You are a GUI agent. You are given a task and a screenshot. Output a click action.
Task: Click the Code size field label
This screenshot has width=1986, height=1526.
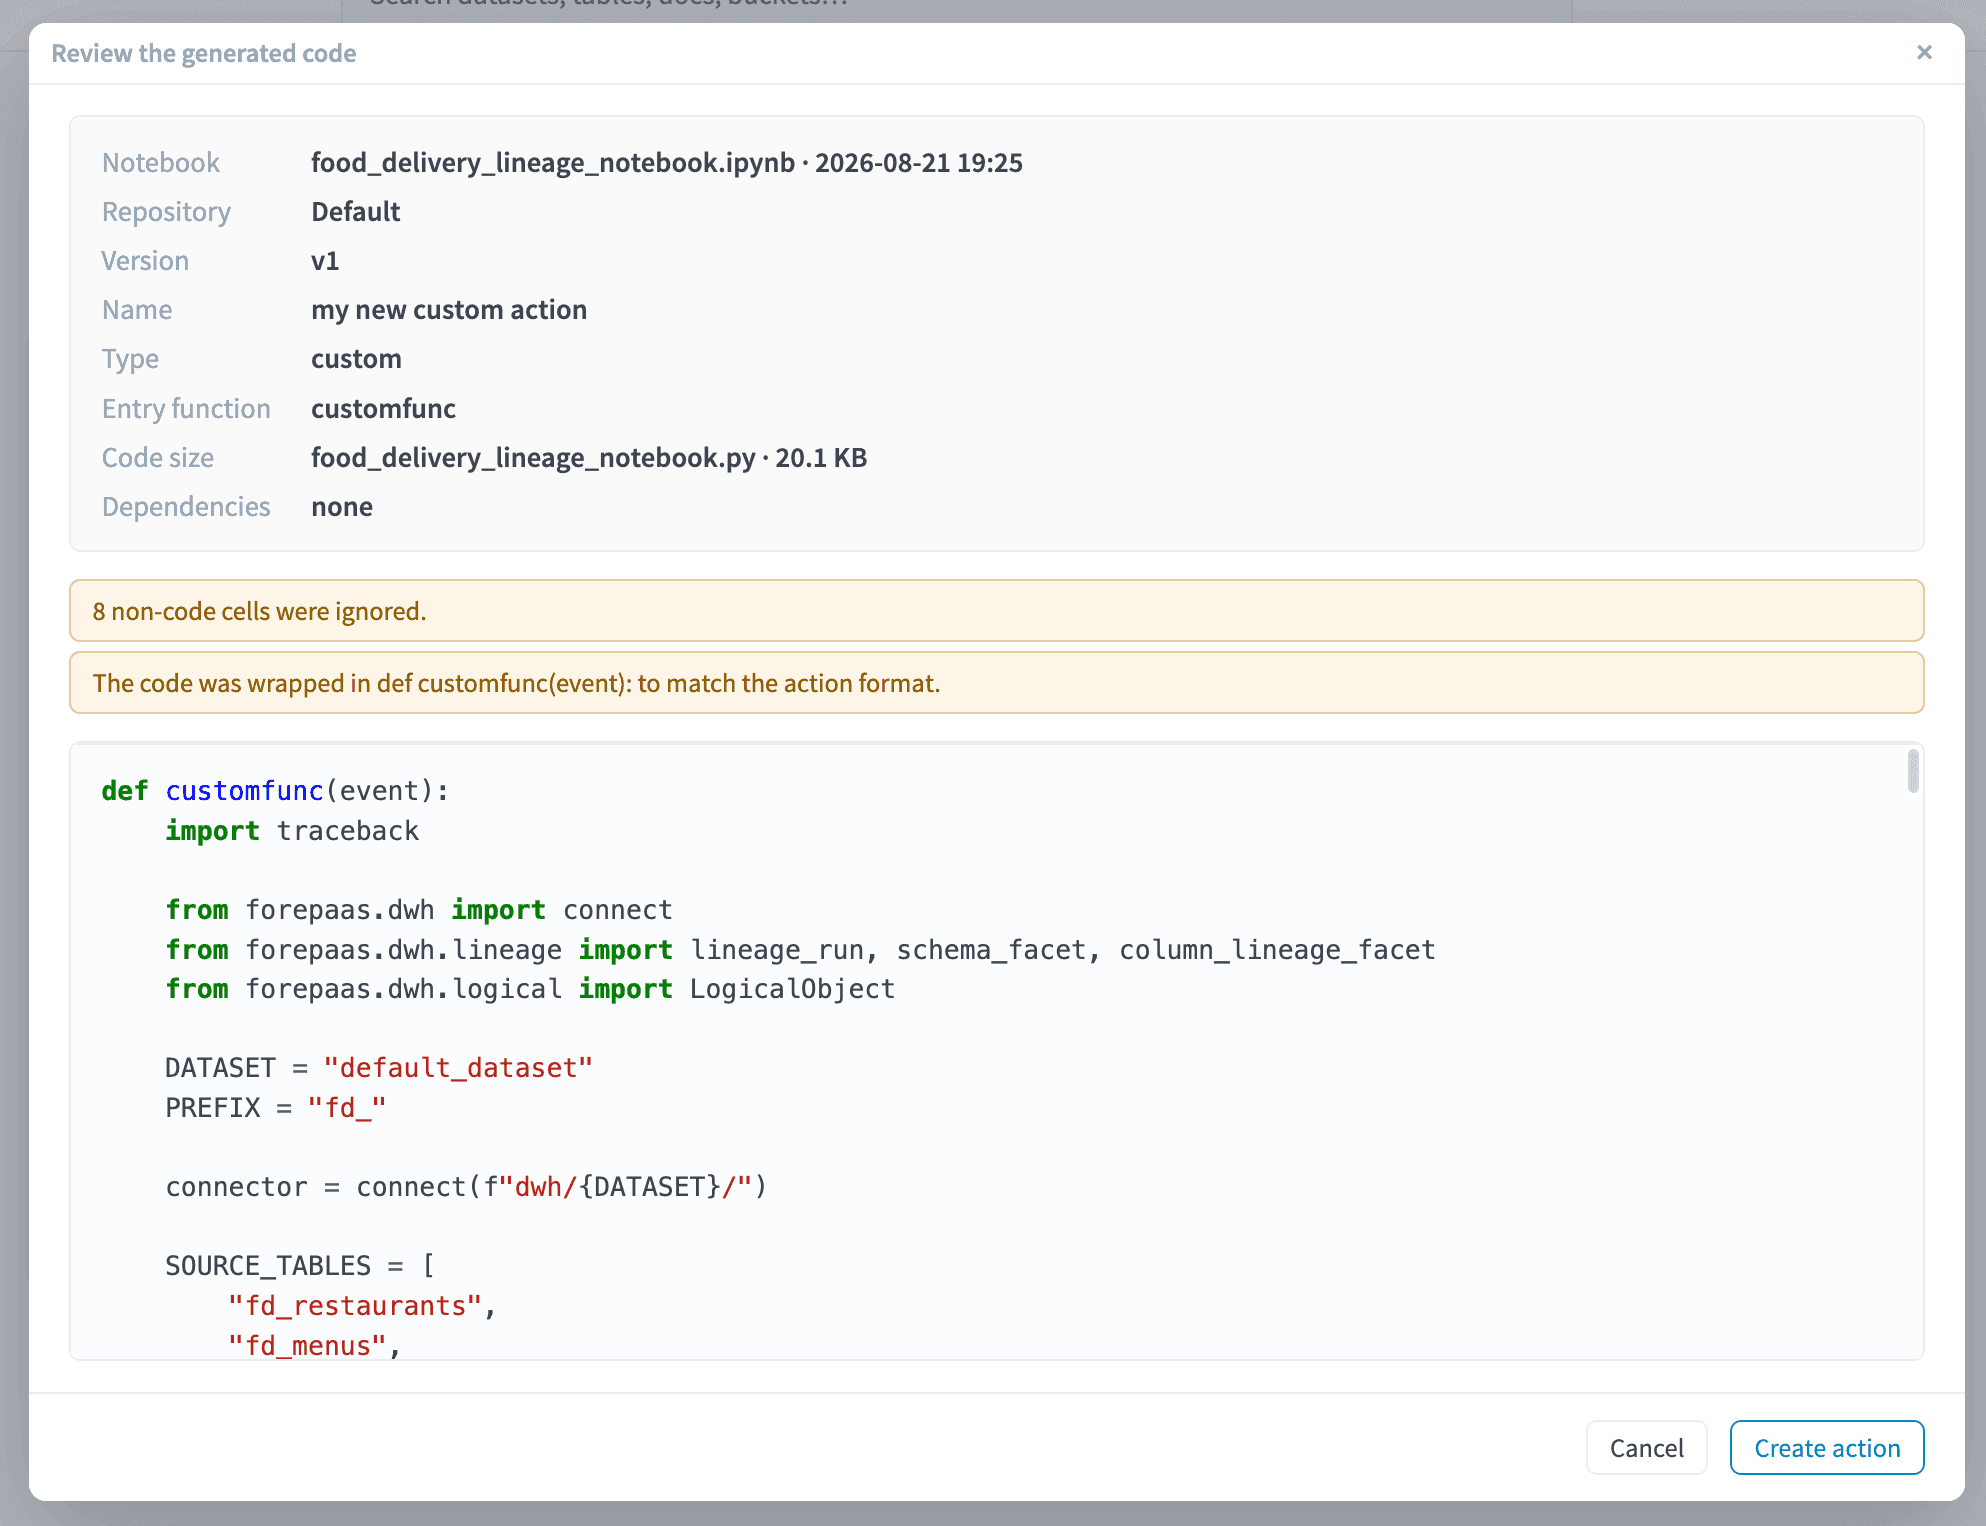pos(158,457)
